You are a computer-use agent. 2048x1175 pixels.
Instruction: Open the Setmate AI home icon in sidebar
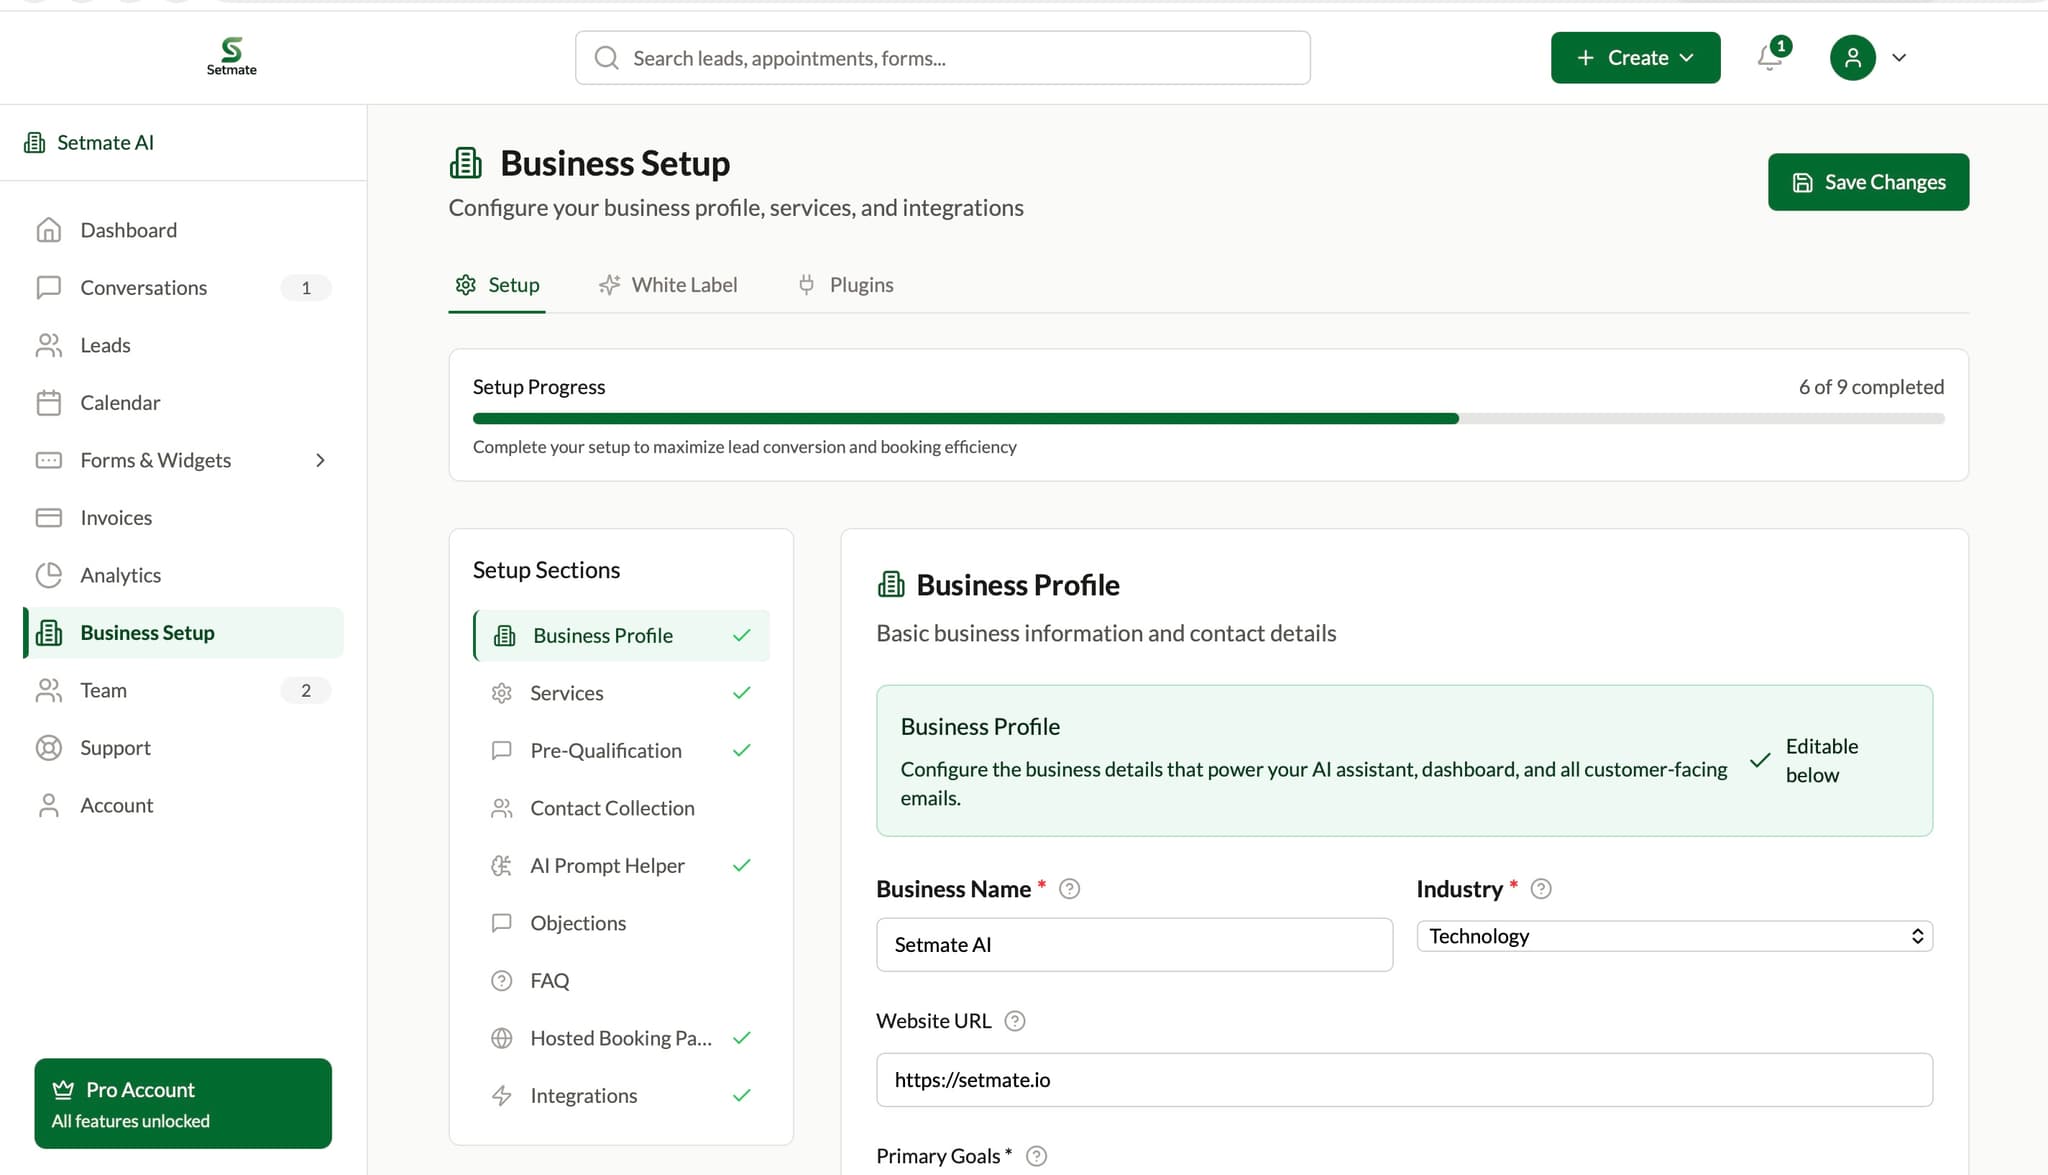pyautogui.click(x=35, y=142)
